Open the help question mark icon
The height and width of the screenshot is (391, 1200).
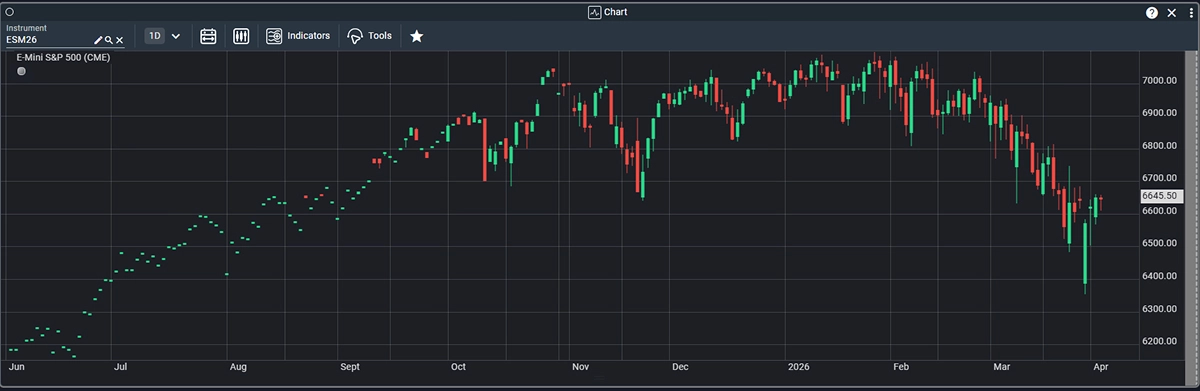point(1152,12)
